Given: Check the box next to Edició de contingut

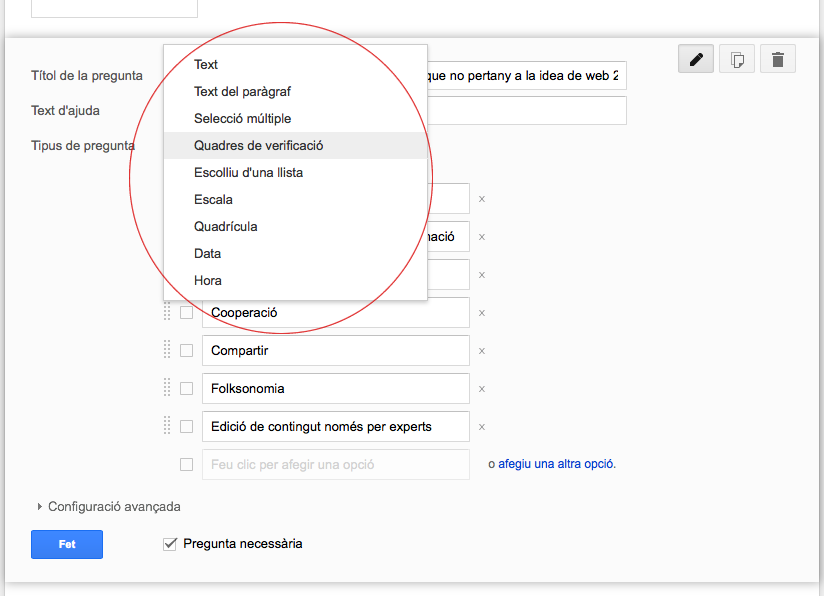Looking at the screenshot, I should (x=187, y=427).
